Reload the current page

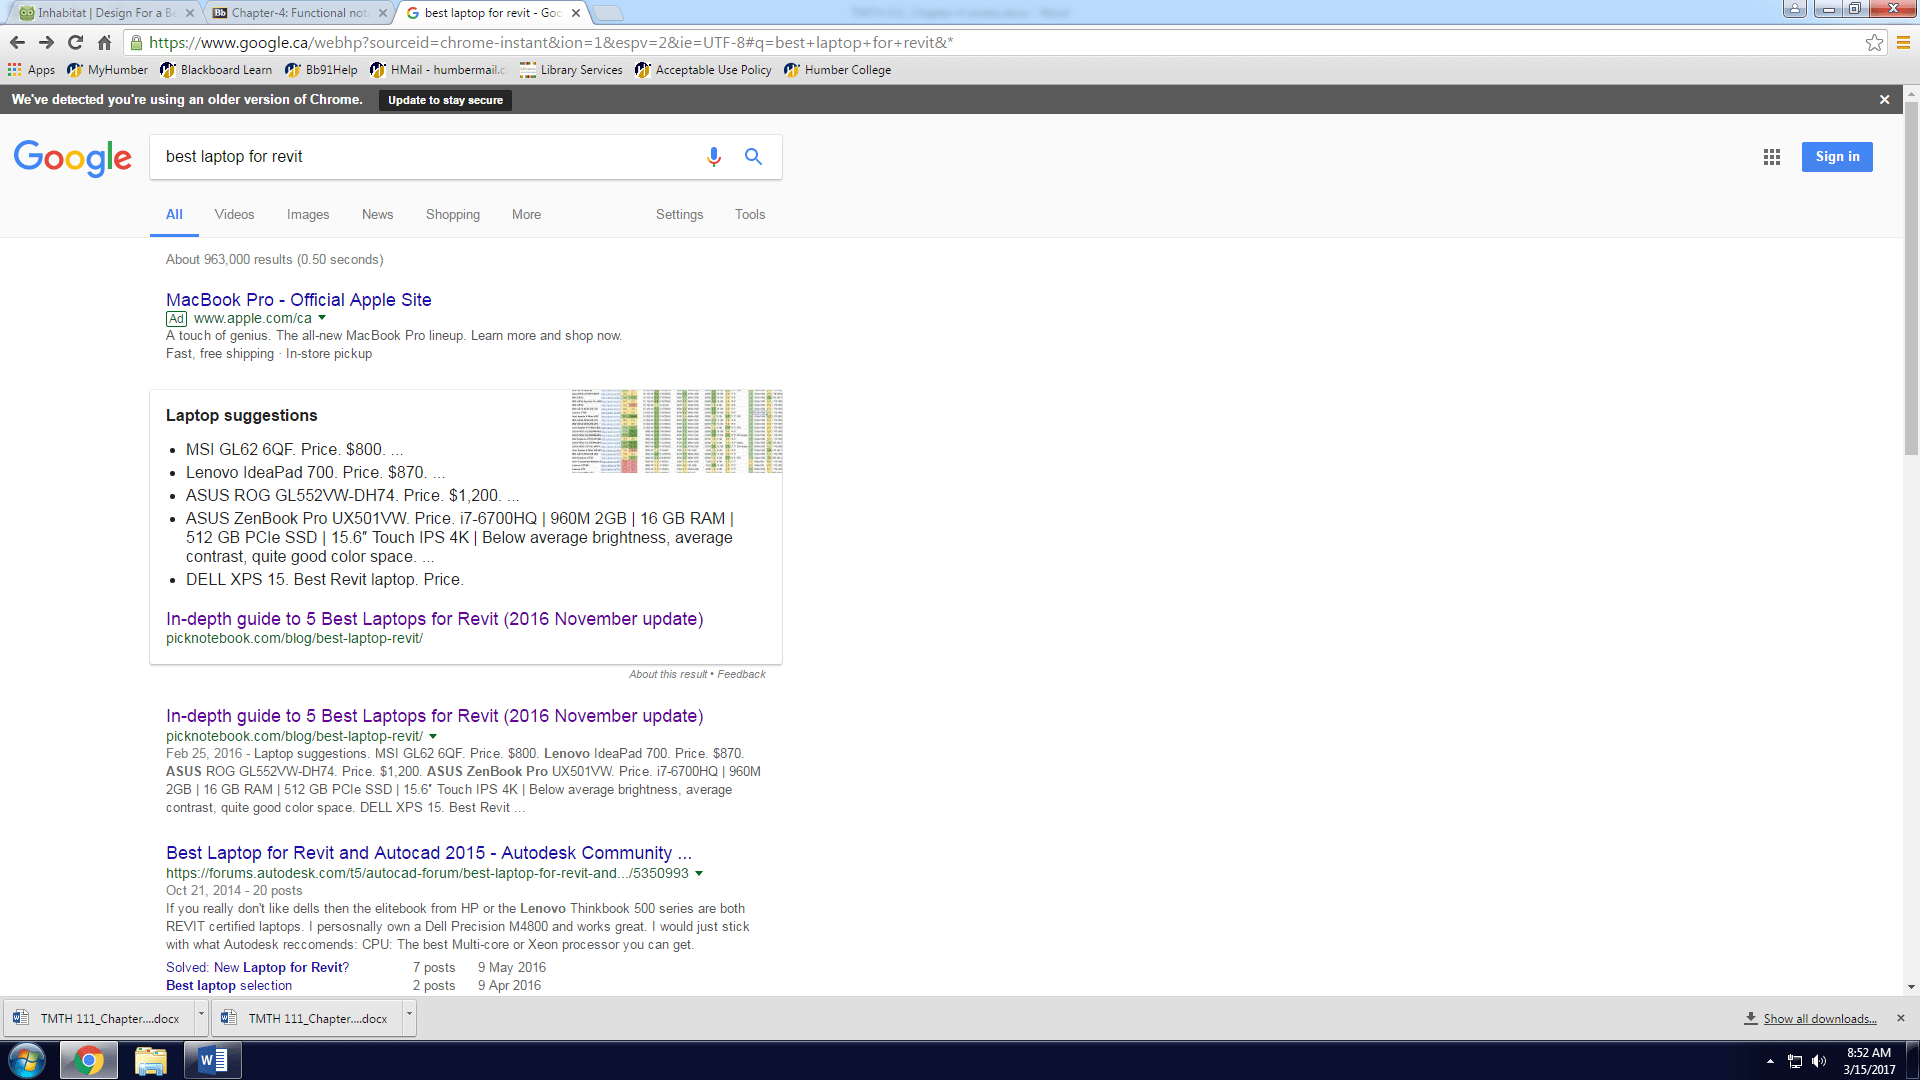tap(75, 43)
